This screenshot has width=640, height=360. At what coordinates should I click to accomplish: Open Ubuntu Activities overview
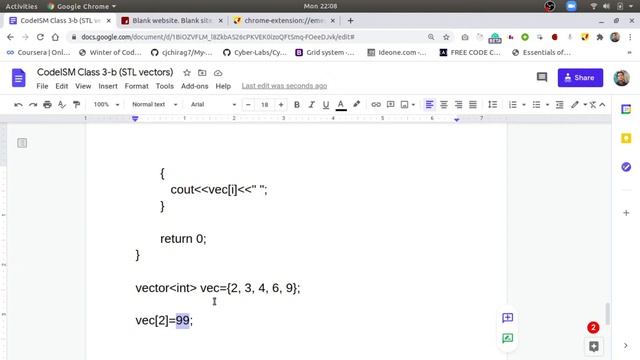[21, 6]
